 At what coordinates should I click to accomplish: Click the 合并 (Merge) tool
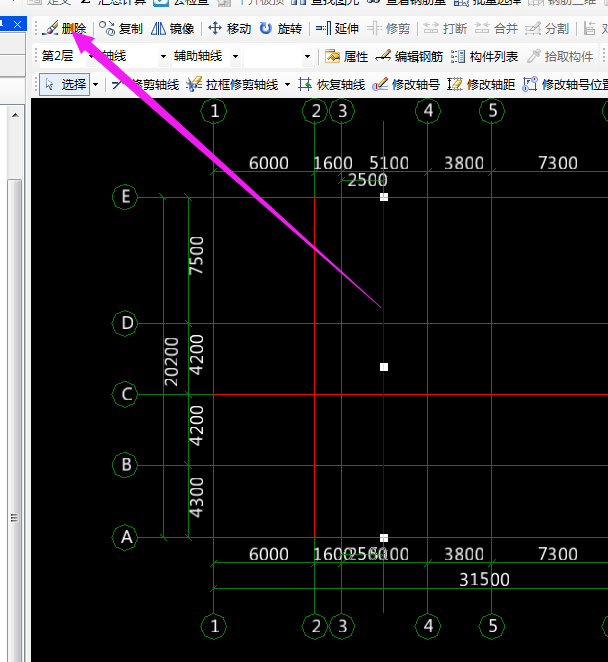[496, 29]
